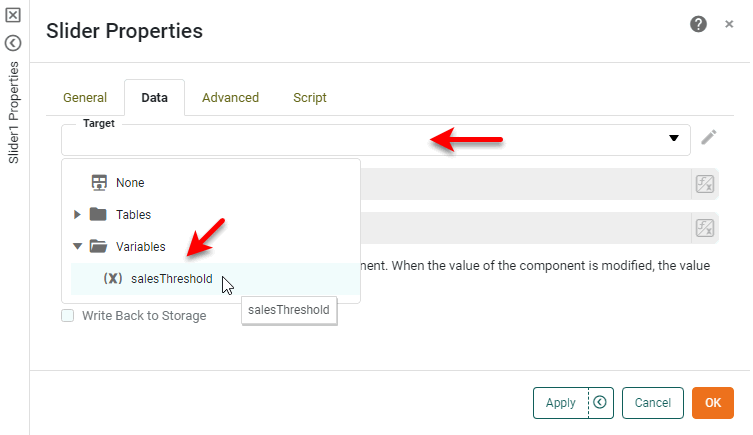Click the collapse arrow icon in left sidebar
The height and width of the screenshot is (435, 753).
(x=13, y=43)
